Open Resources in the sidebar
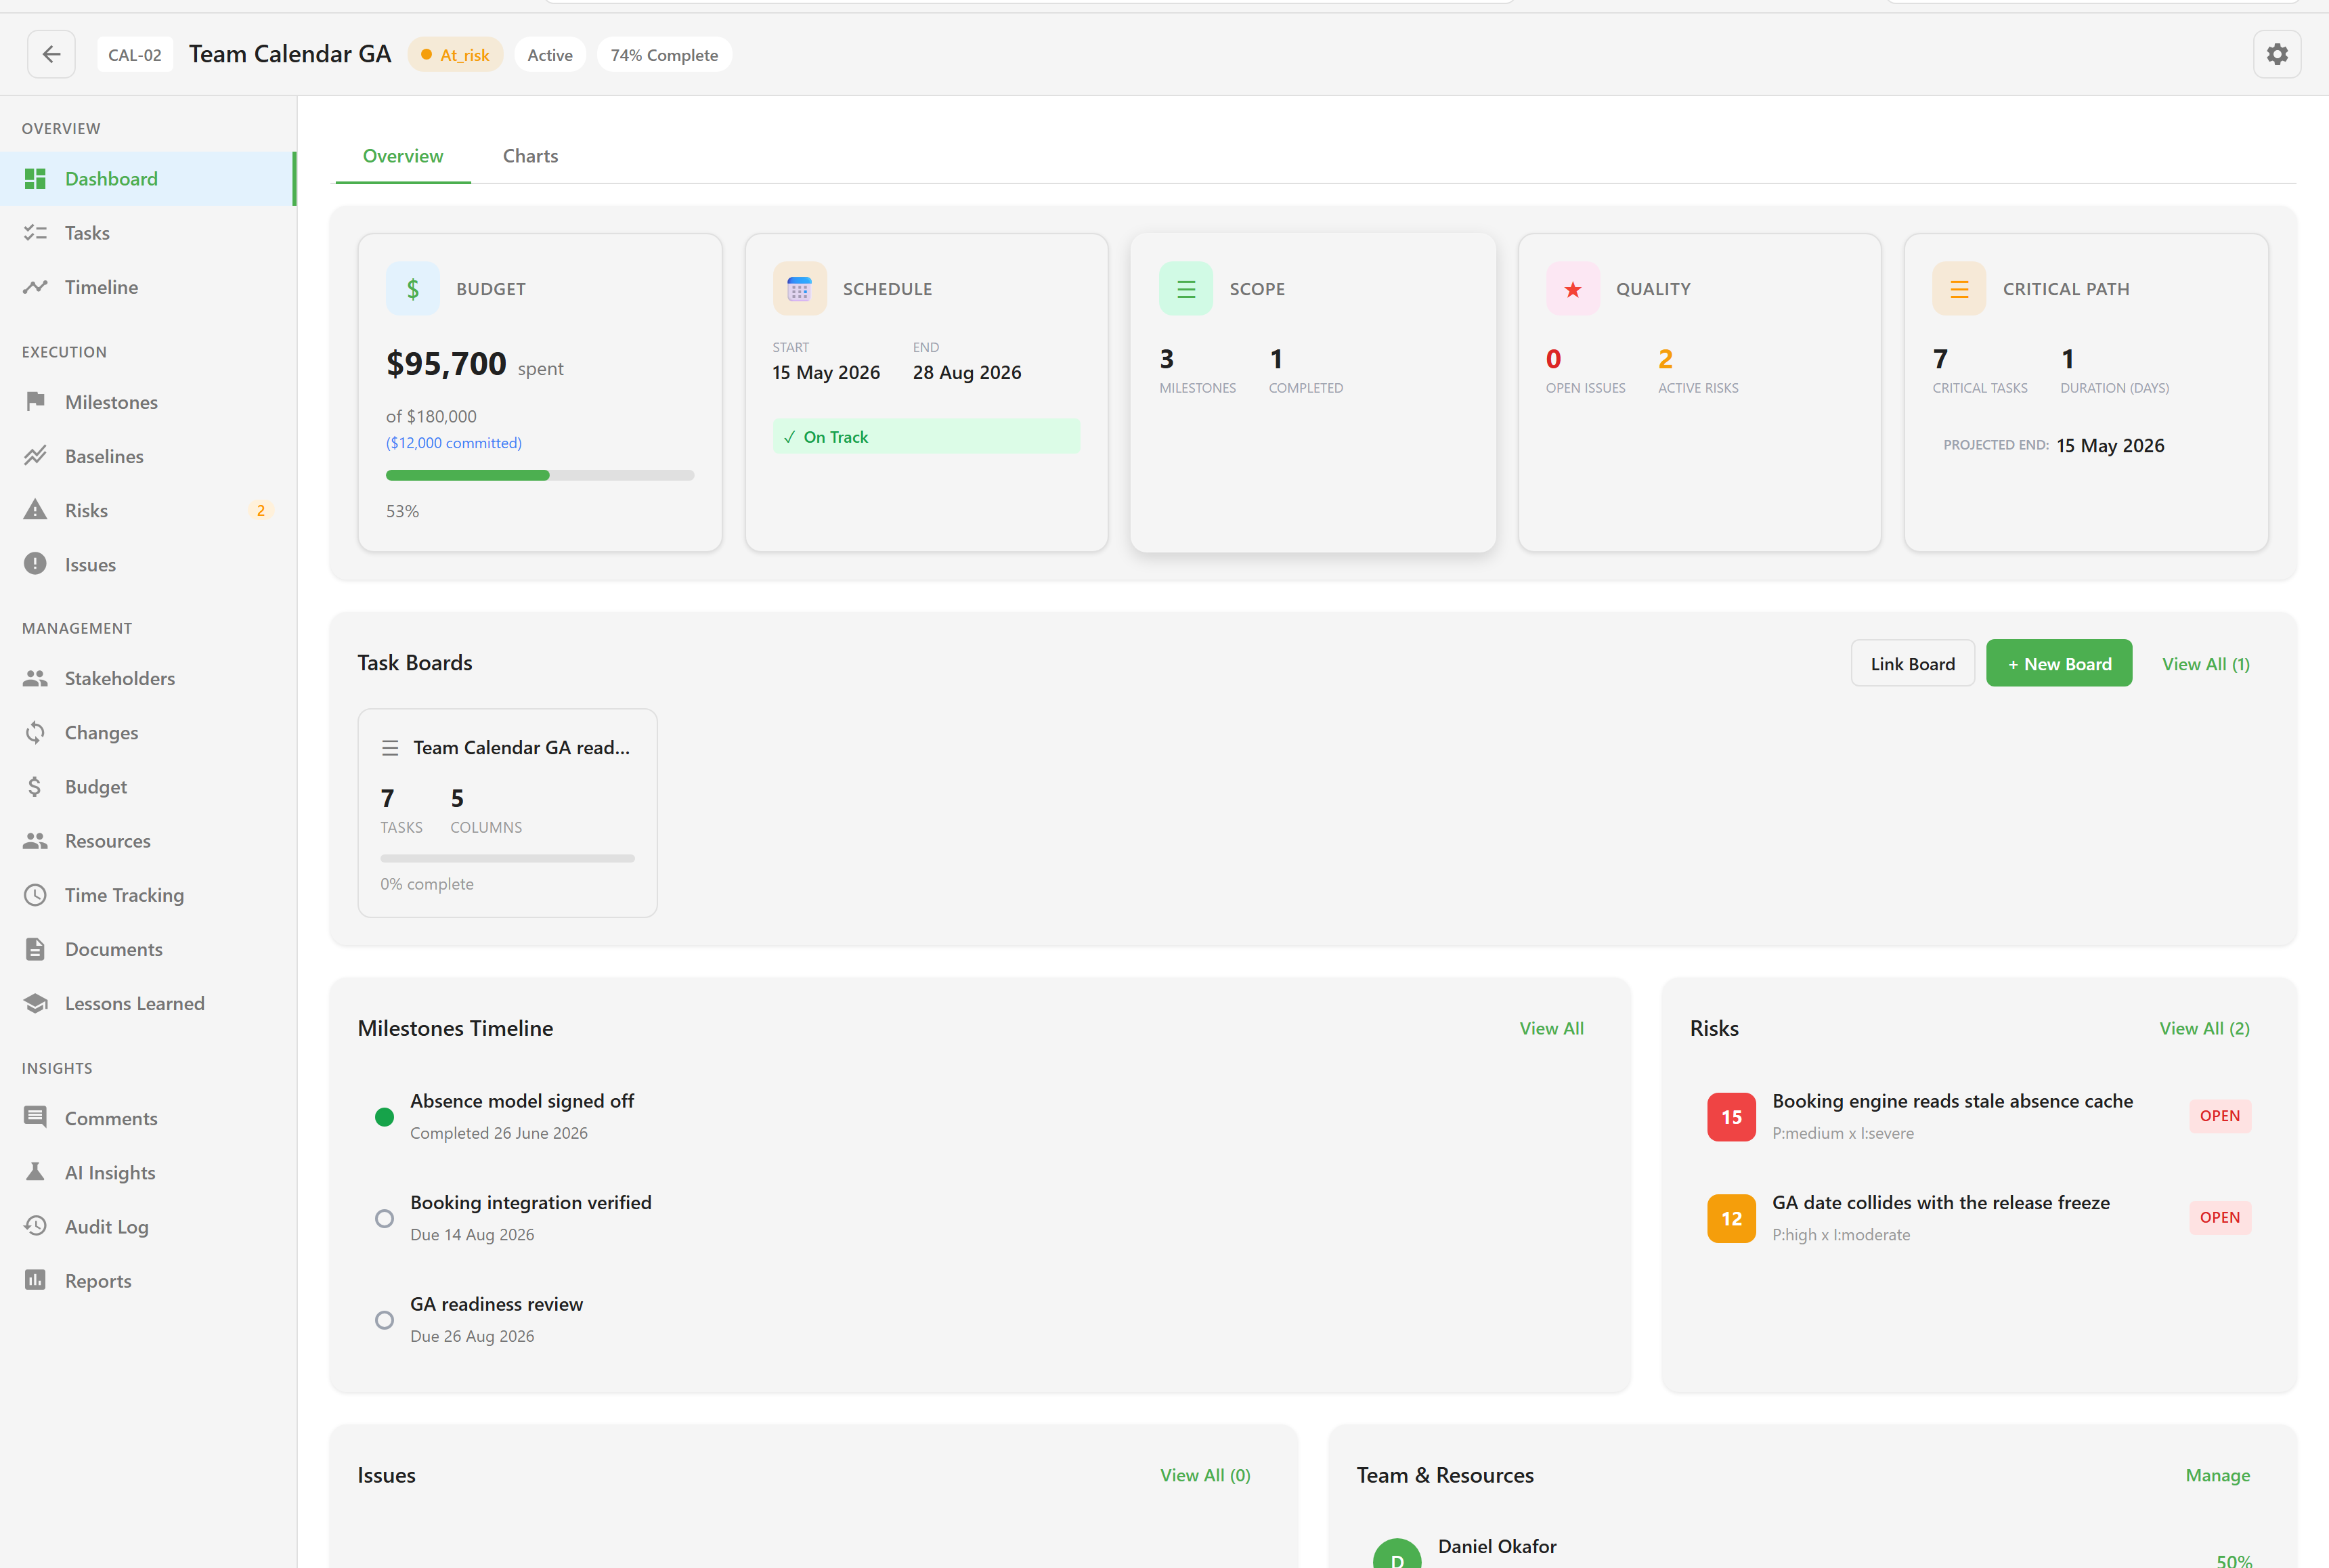2329x1568 pixels. click(x=148, y=841)
